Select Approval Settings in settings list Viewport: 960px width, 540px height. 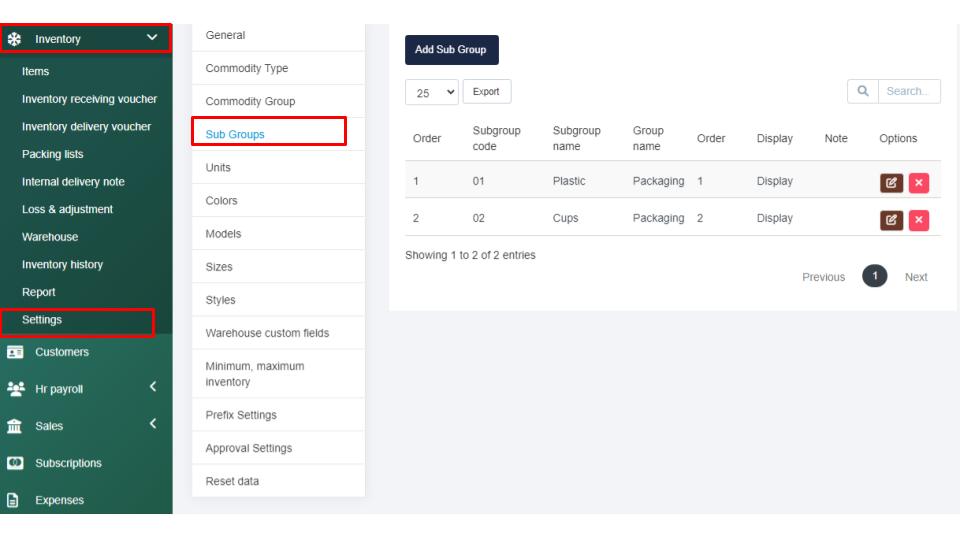[249, 448]
